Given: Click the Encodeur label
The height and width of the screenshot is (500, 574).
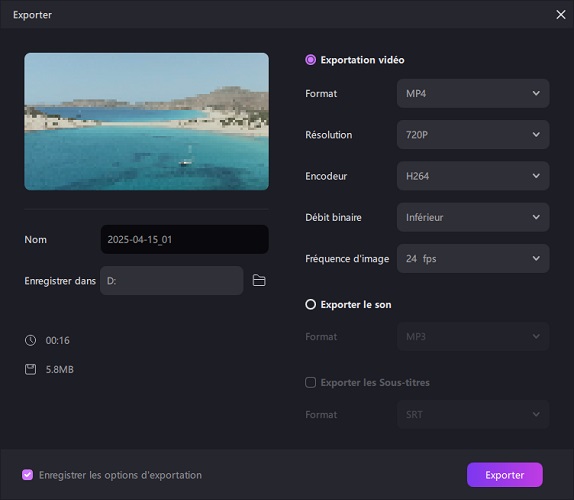Looking at the screenshot, I should coord(326,176).
